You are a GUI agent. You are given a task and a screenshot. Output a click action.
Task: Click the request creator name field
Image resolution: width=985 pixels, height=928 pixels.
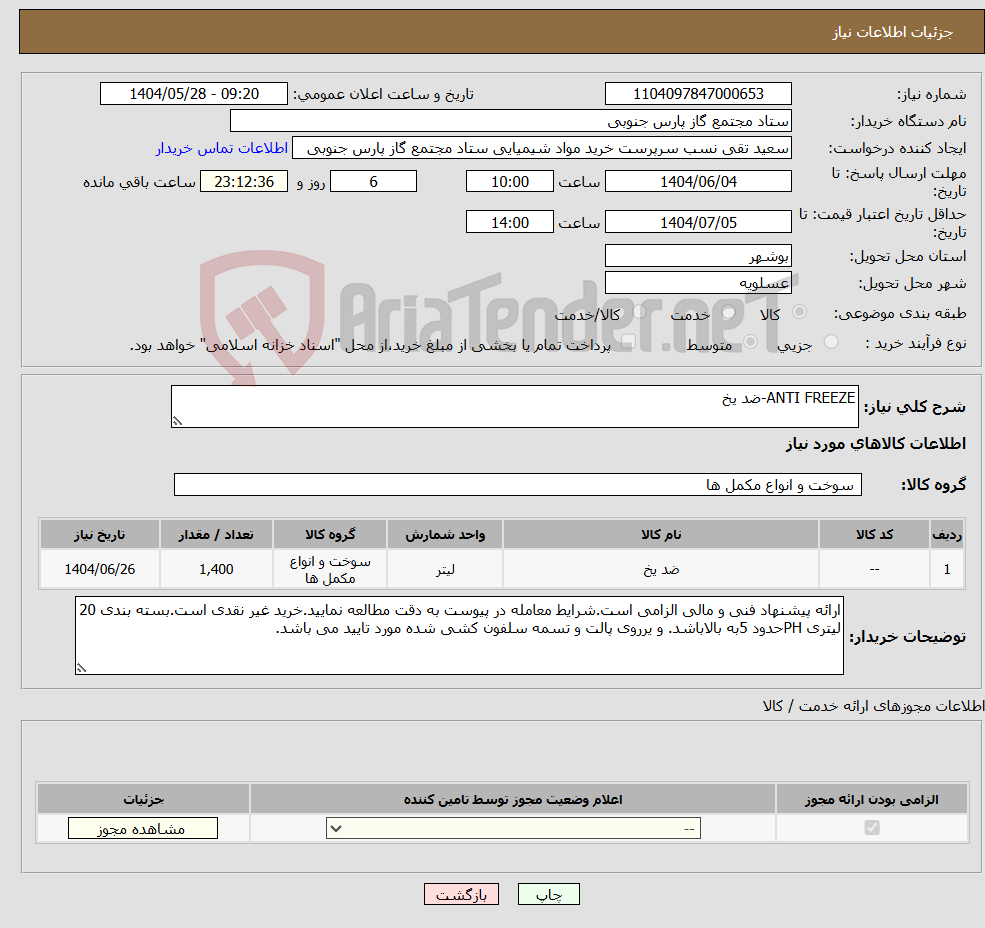pyautogui.click(x=541, y=148)
